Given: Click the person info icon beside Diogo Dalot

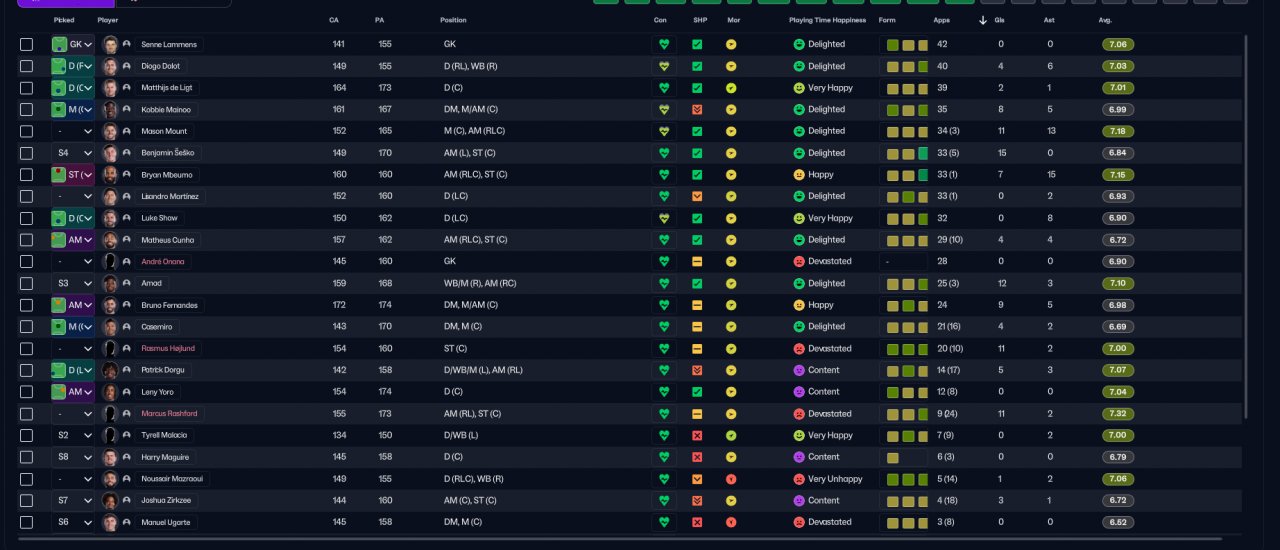Looking at the screenshot, I should pyautogui.click(x=127, y=66).
